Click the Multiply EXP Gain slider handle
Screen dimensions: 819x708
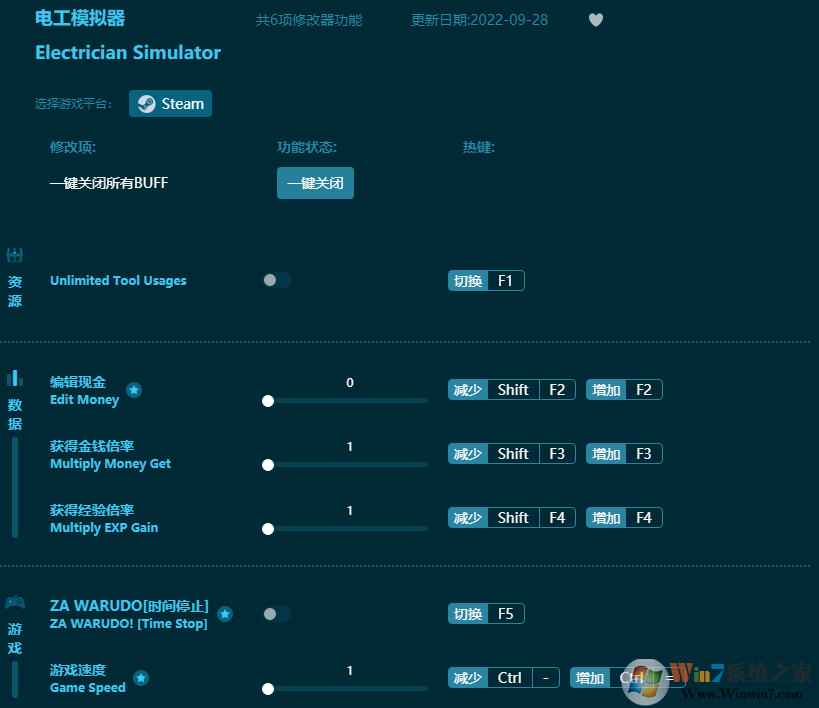(268, 529)
